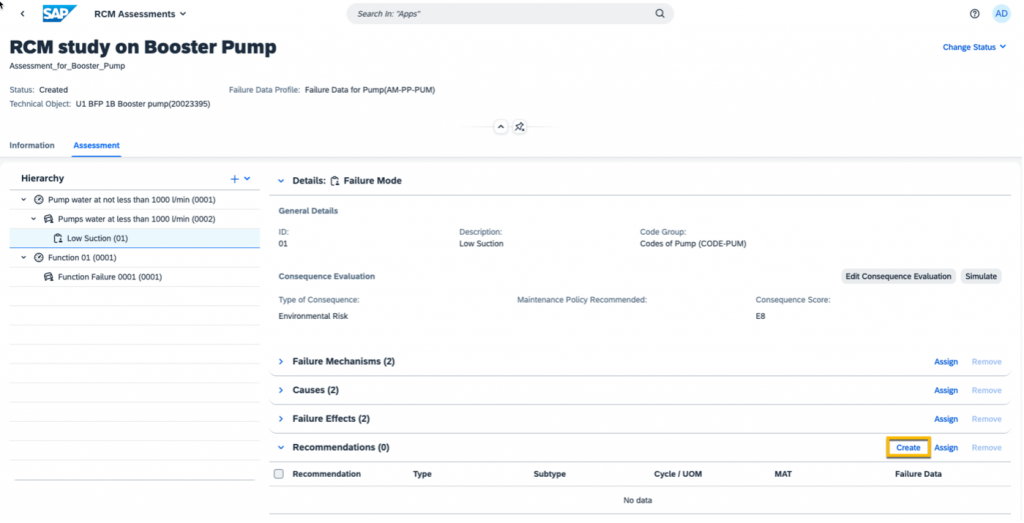Click the Simulate button
The width and height of the screenshot is (1024, 523).
(x=981, y=276)
